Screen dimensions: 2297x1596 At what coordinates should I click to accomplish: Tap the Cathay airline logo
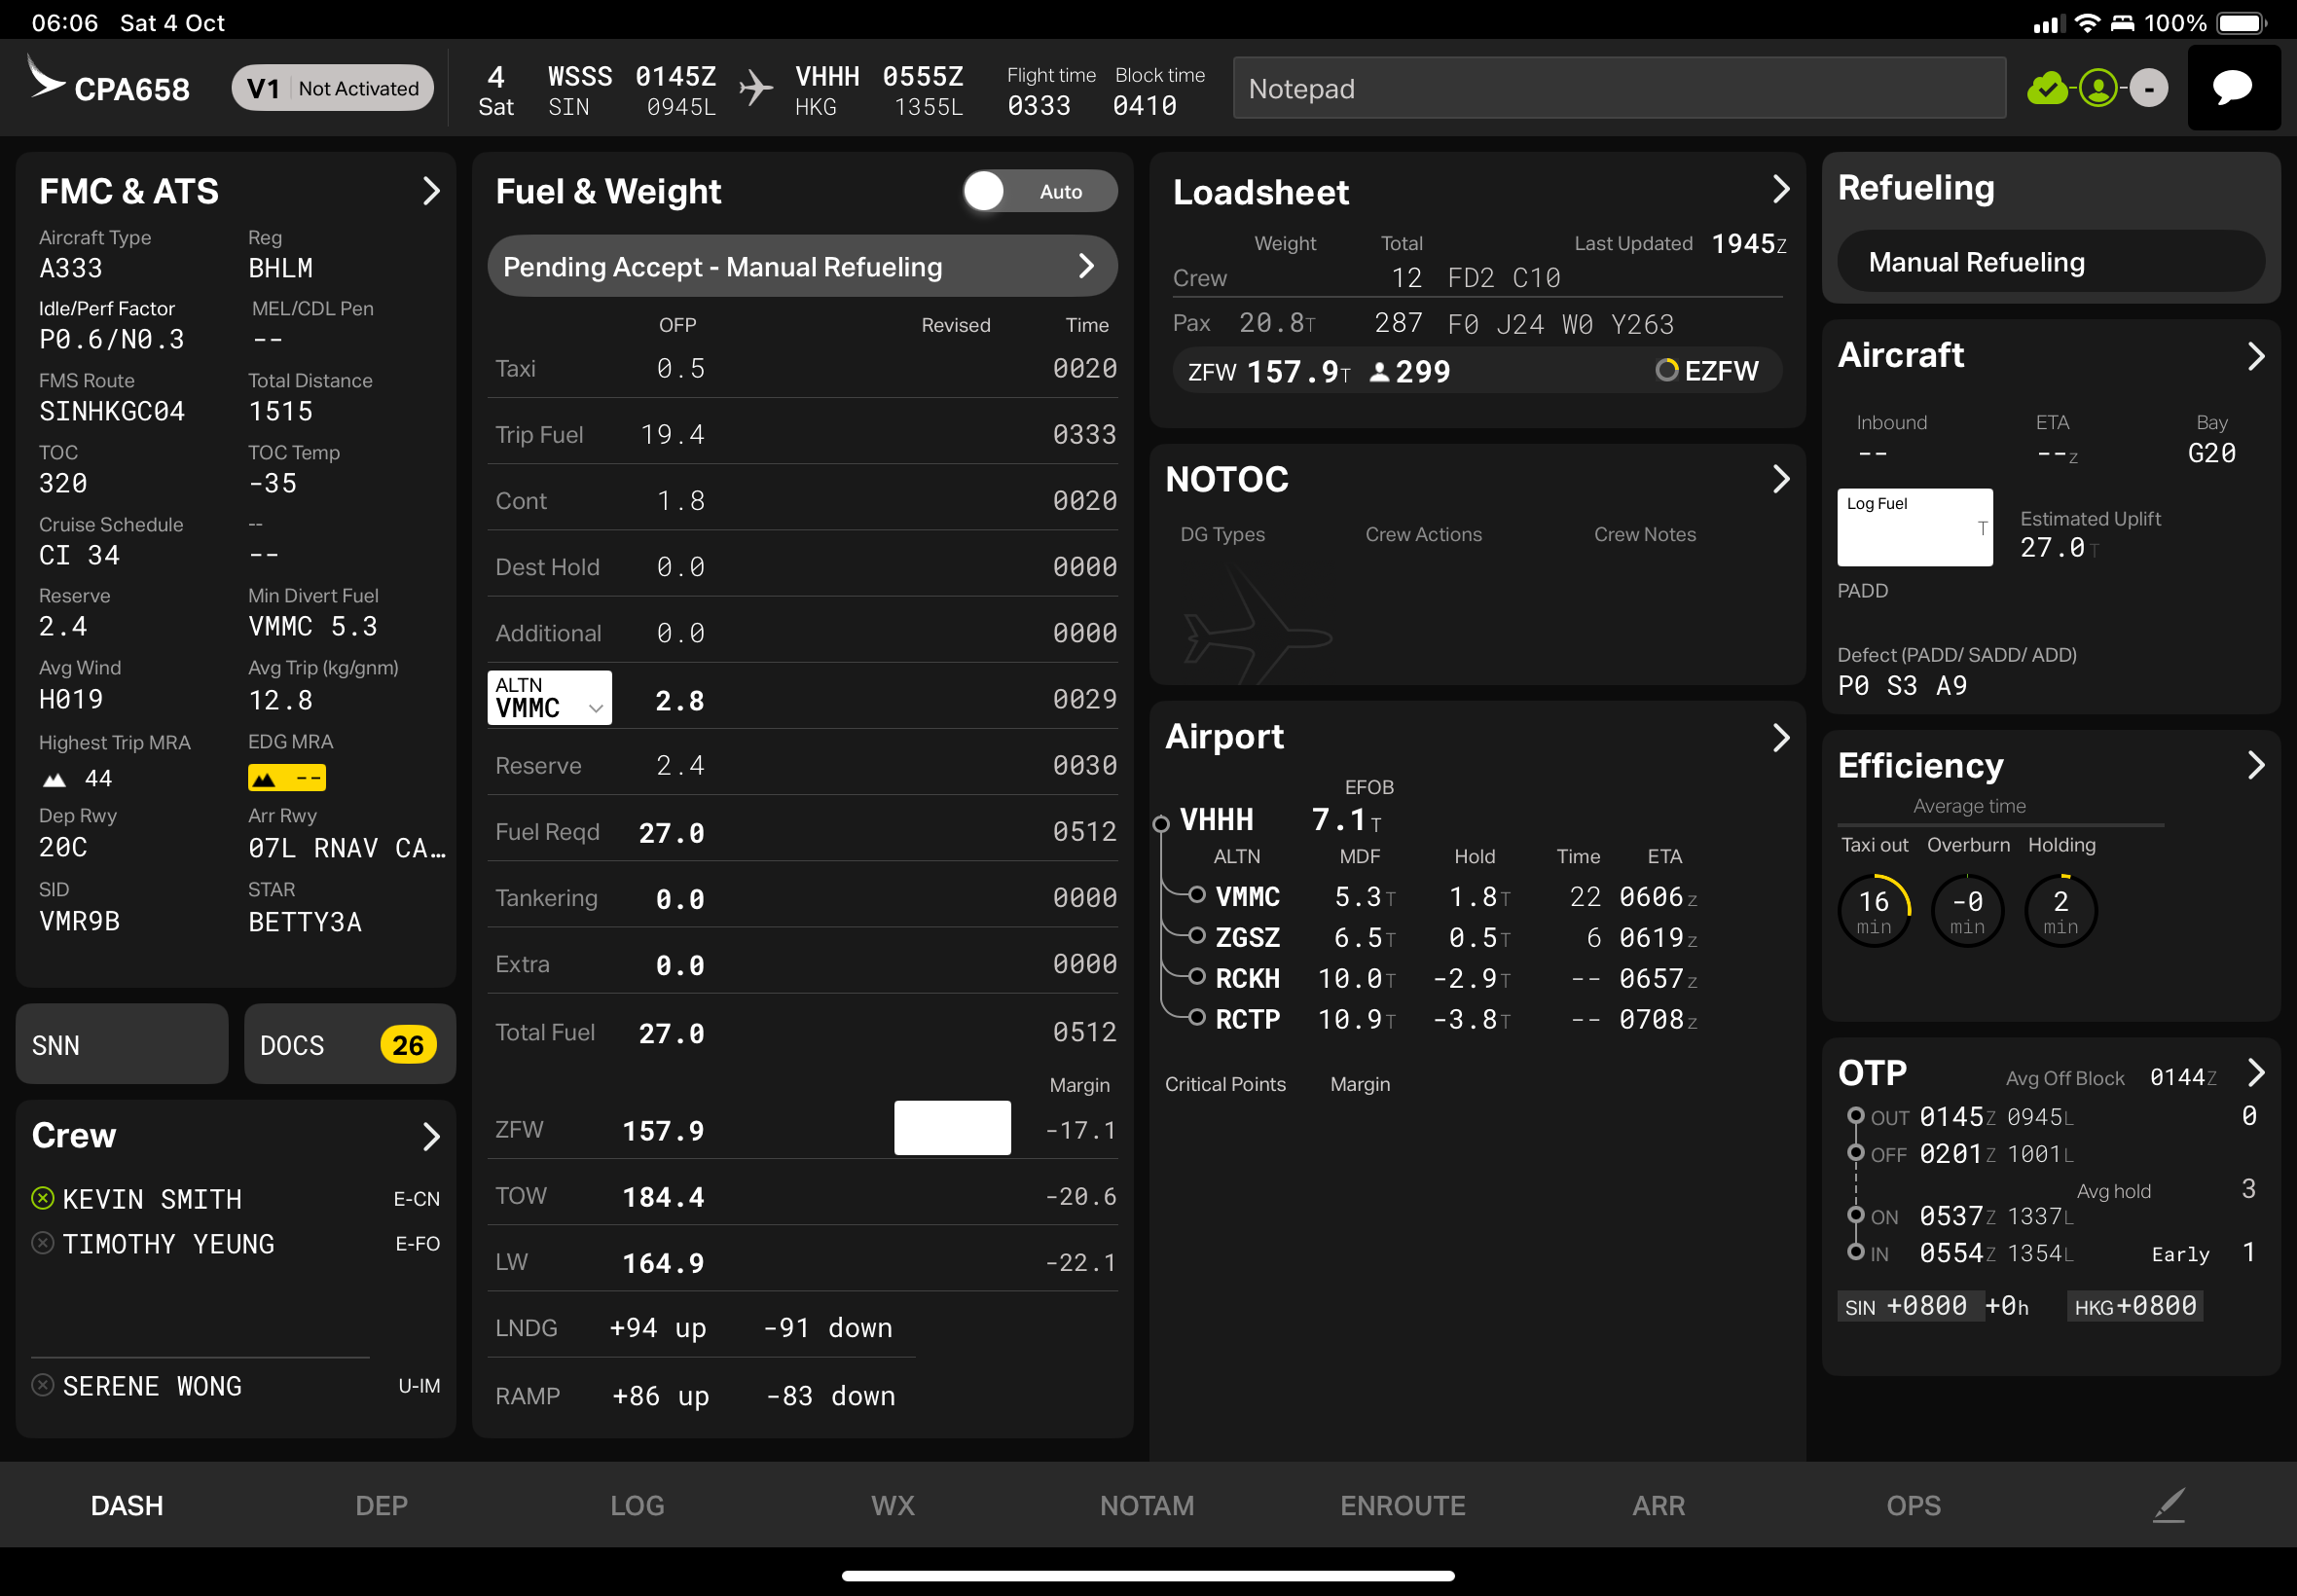[44, 78]
